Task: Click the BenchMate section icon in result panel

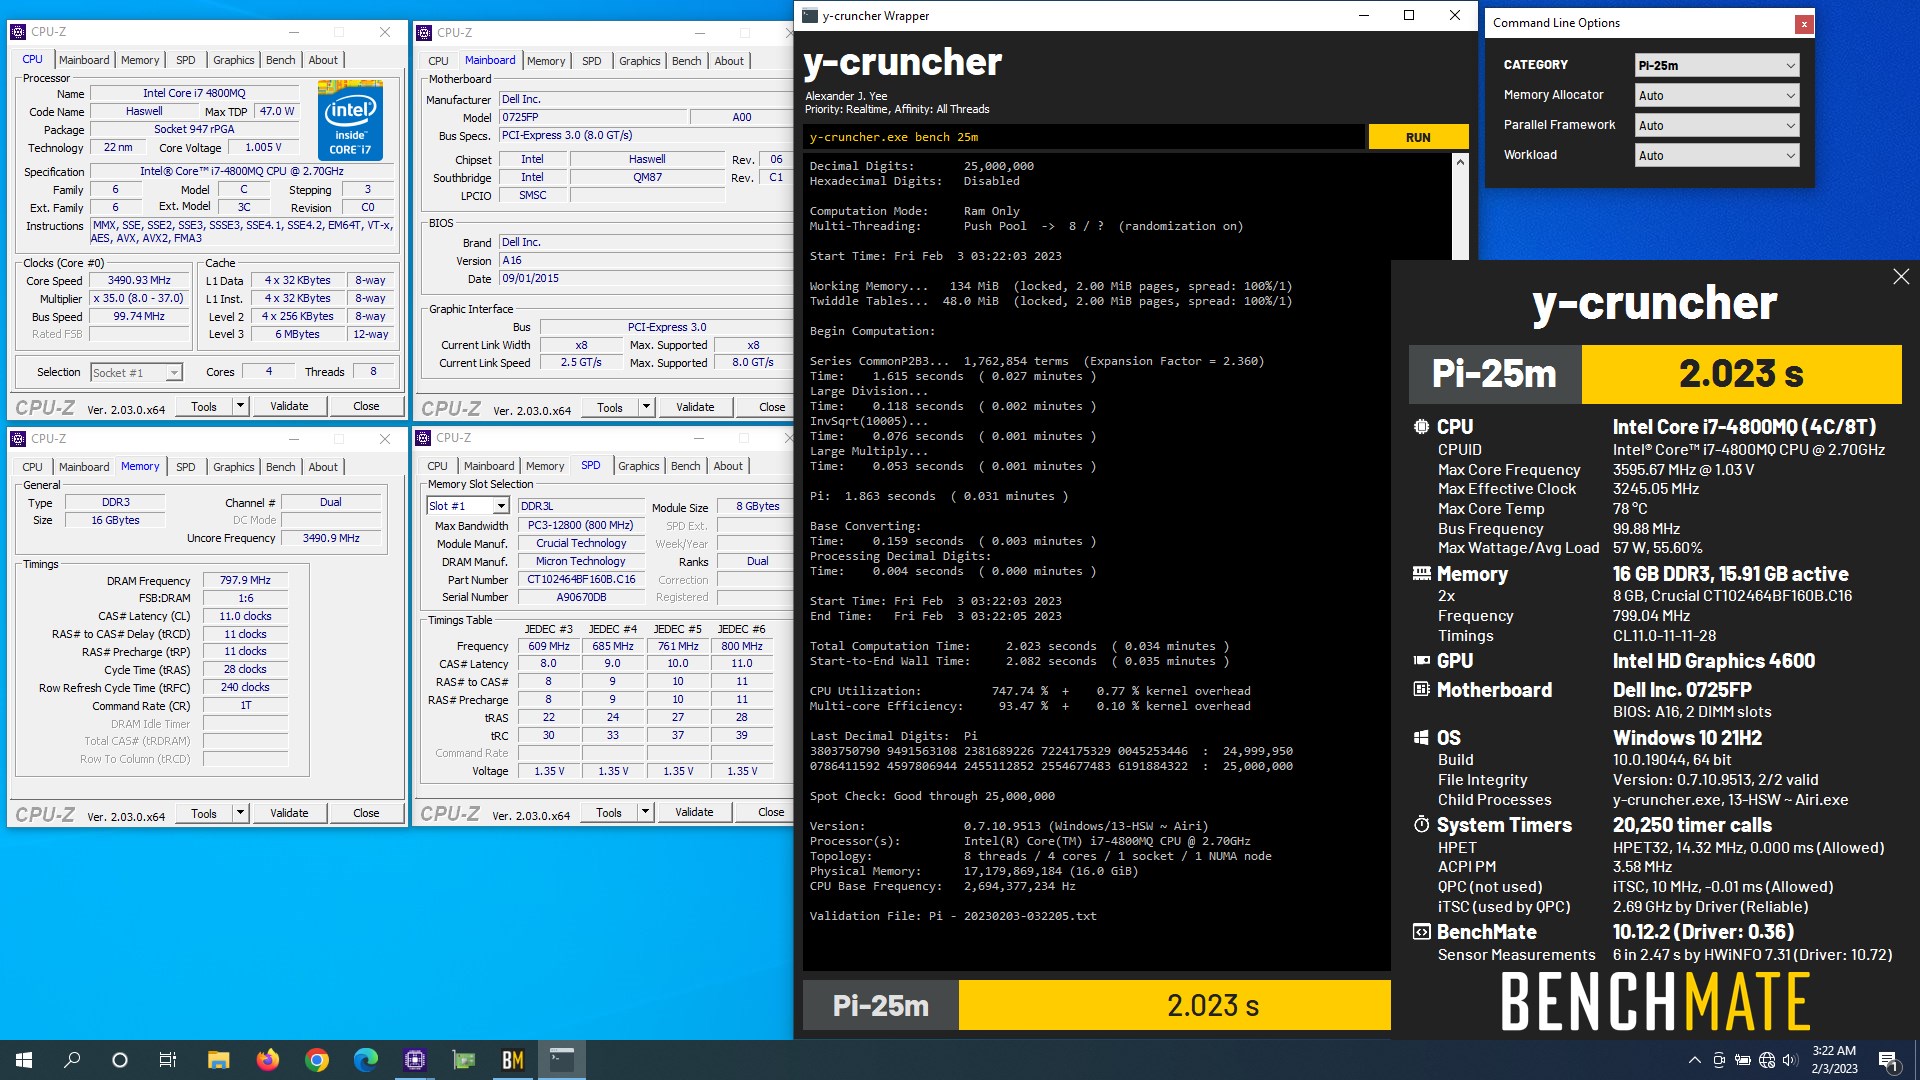Action: coord(1421,931)
